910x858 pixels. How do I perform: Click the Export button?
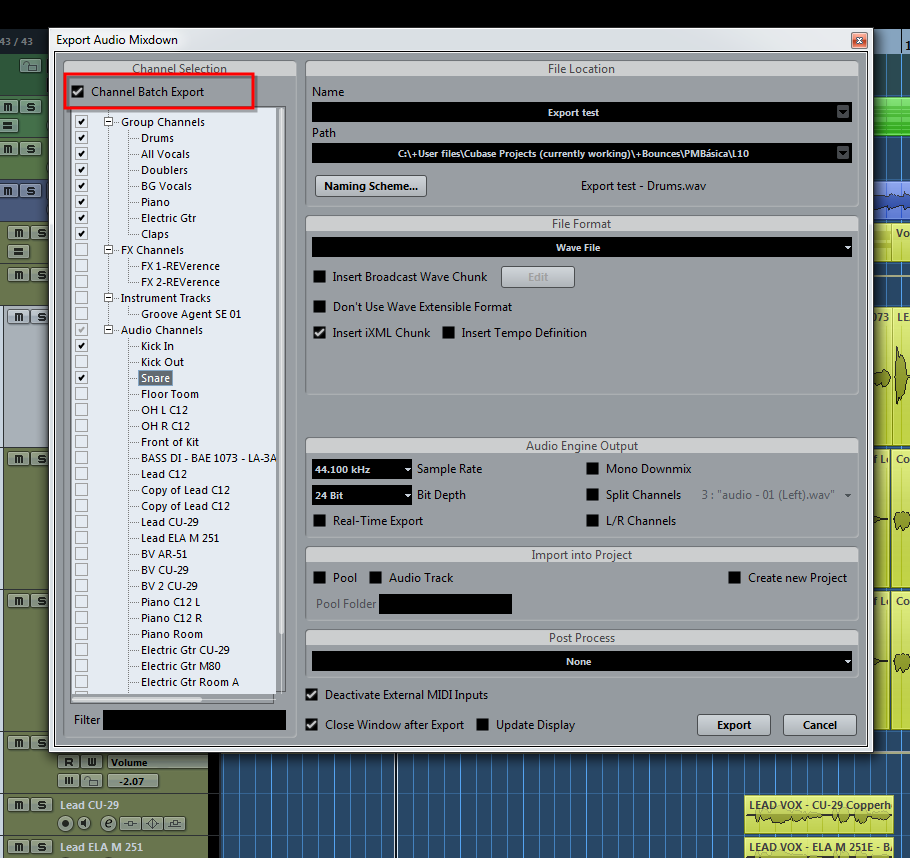pyautogui.click(x=734, y=725)
